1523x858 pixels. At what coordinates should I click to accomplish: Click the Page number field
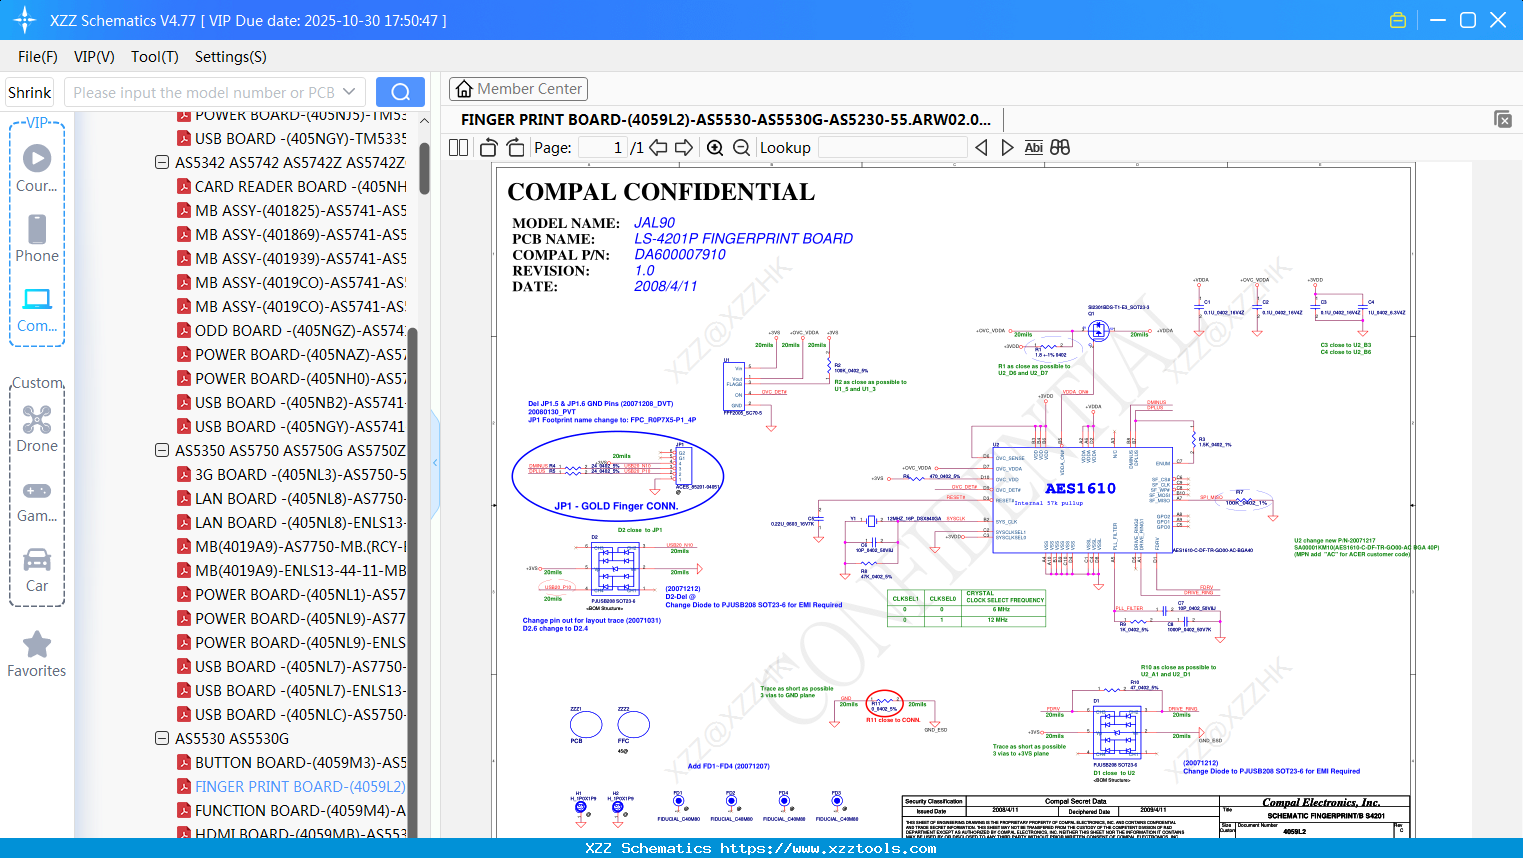coord(603,147)
